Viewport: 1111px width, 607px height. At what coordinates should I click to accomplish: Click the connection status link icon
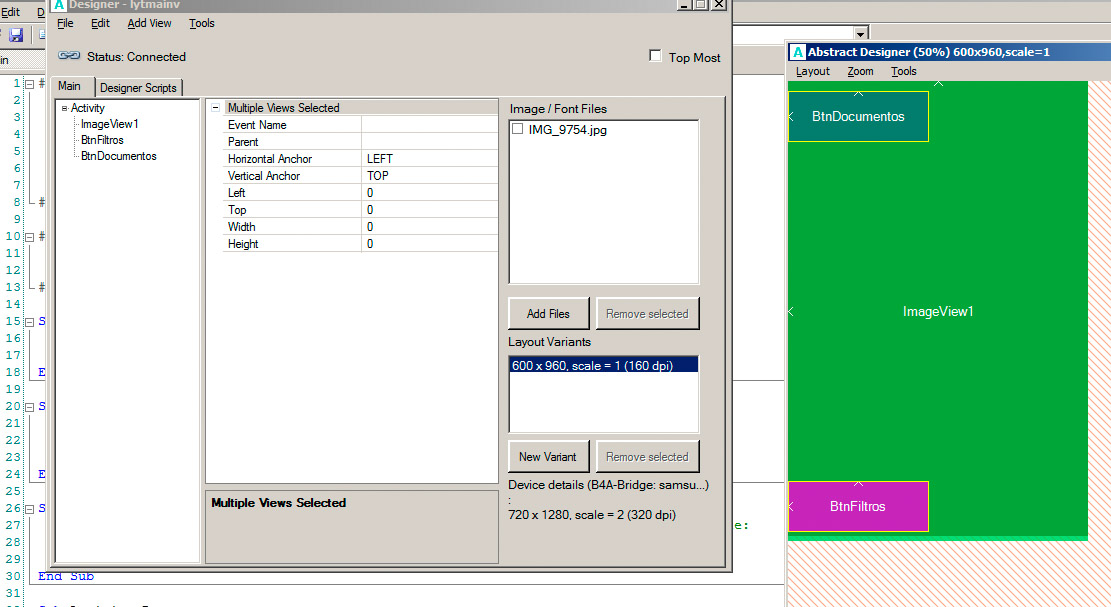(69, 55)
